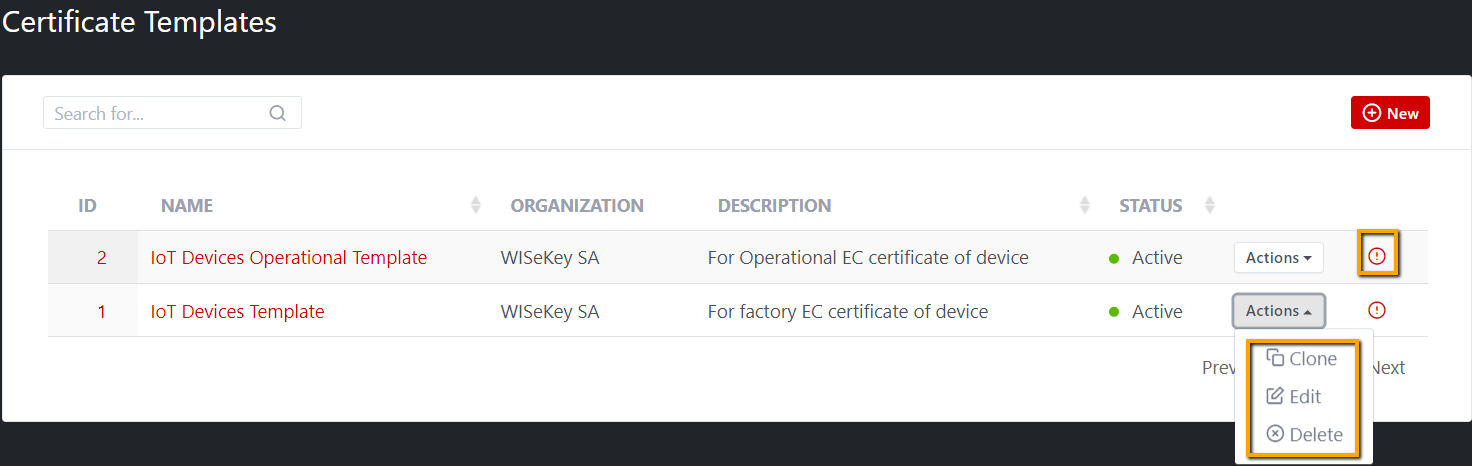Collapse the Actions dropdown for IoT Devices Template

point(1278,311)
